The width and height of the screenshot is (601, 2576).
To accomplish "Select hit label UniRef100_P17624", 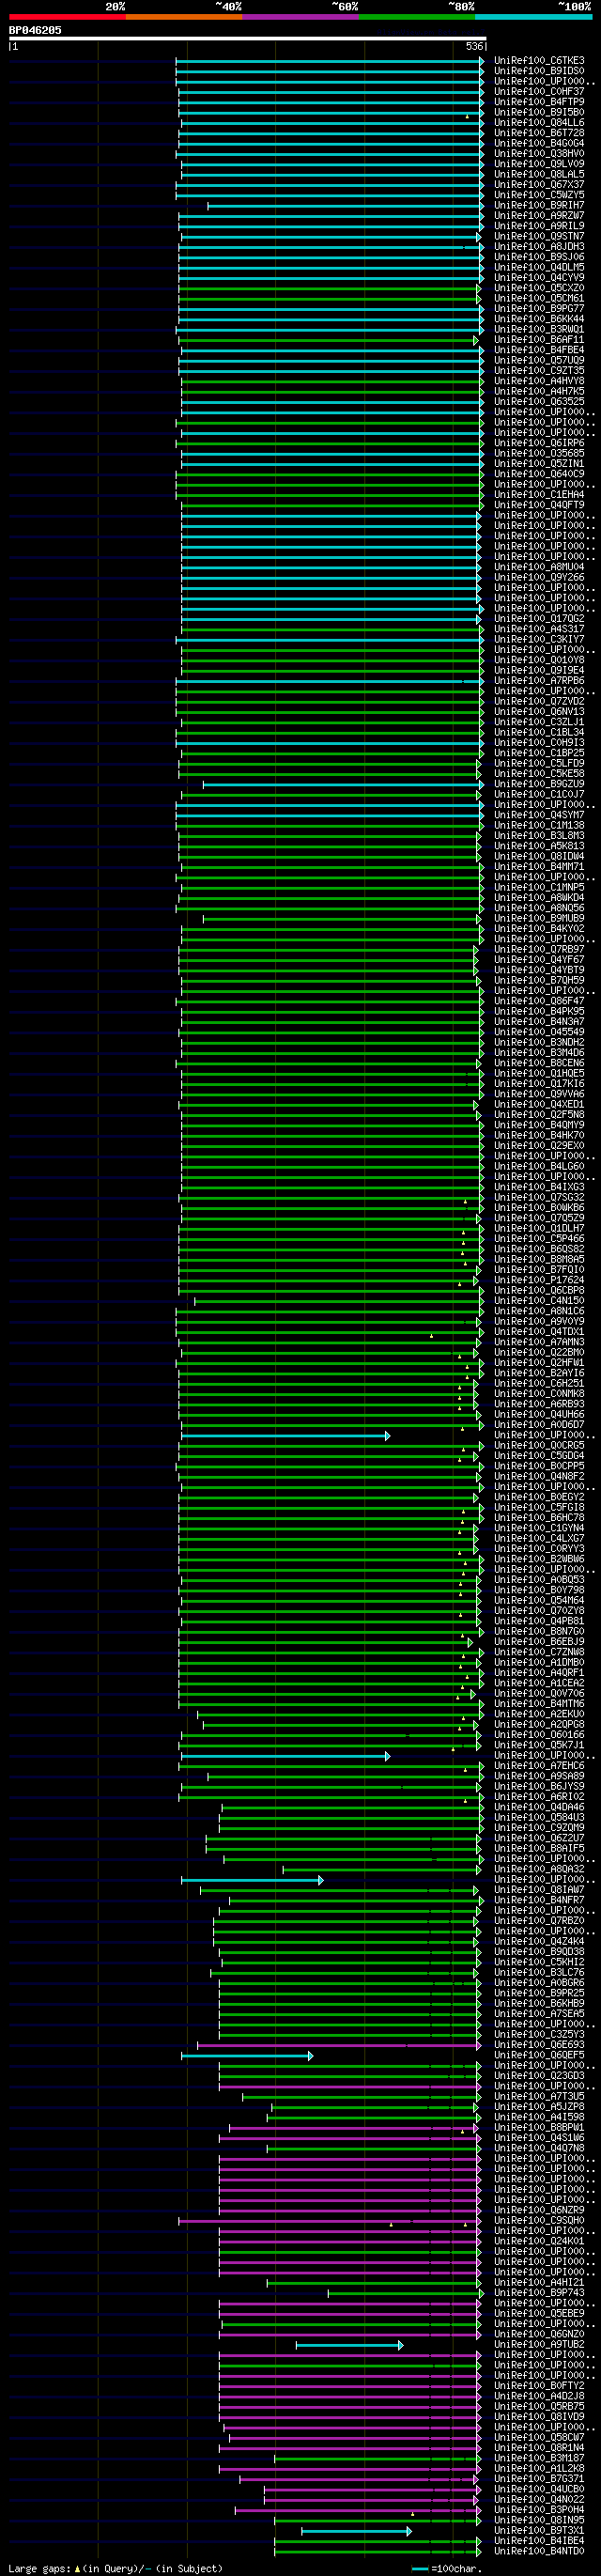I will pos(539,1280).
